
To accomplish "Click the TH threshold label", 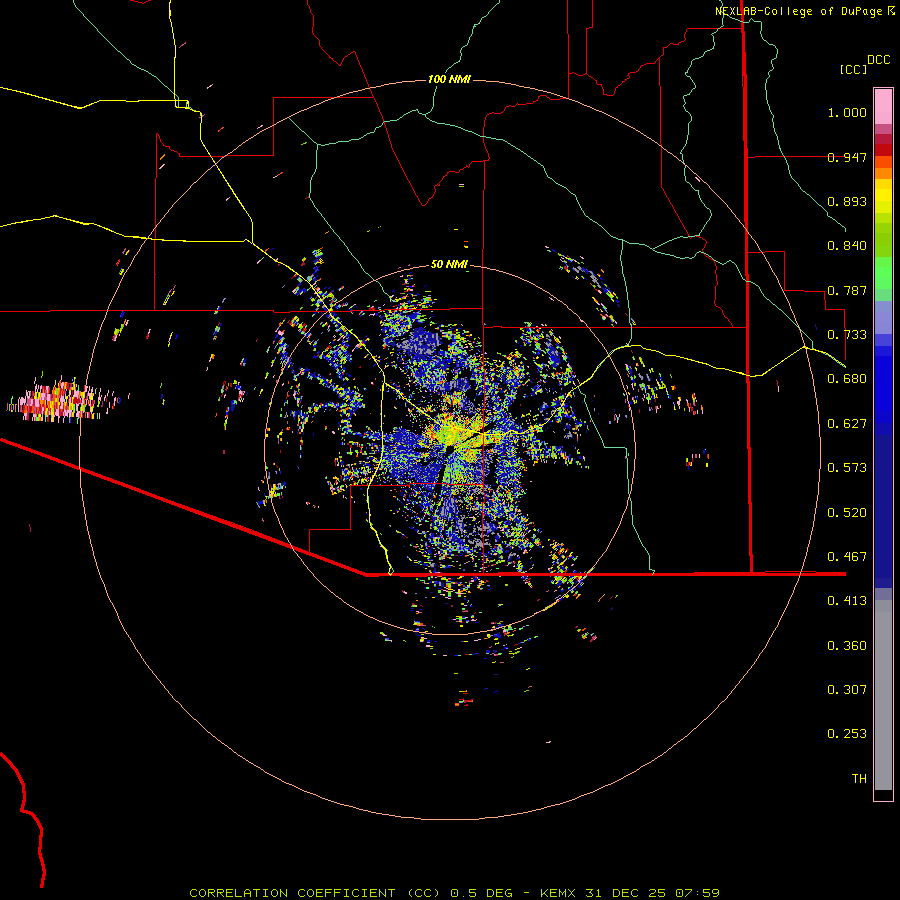I will coord(859,779).
